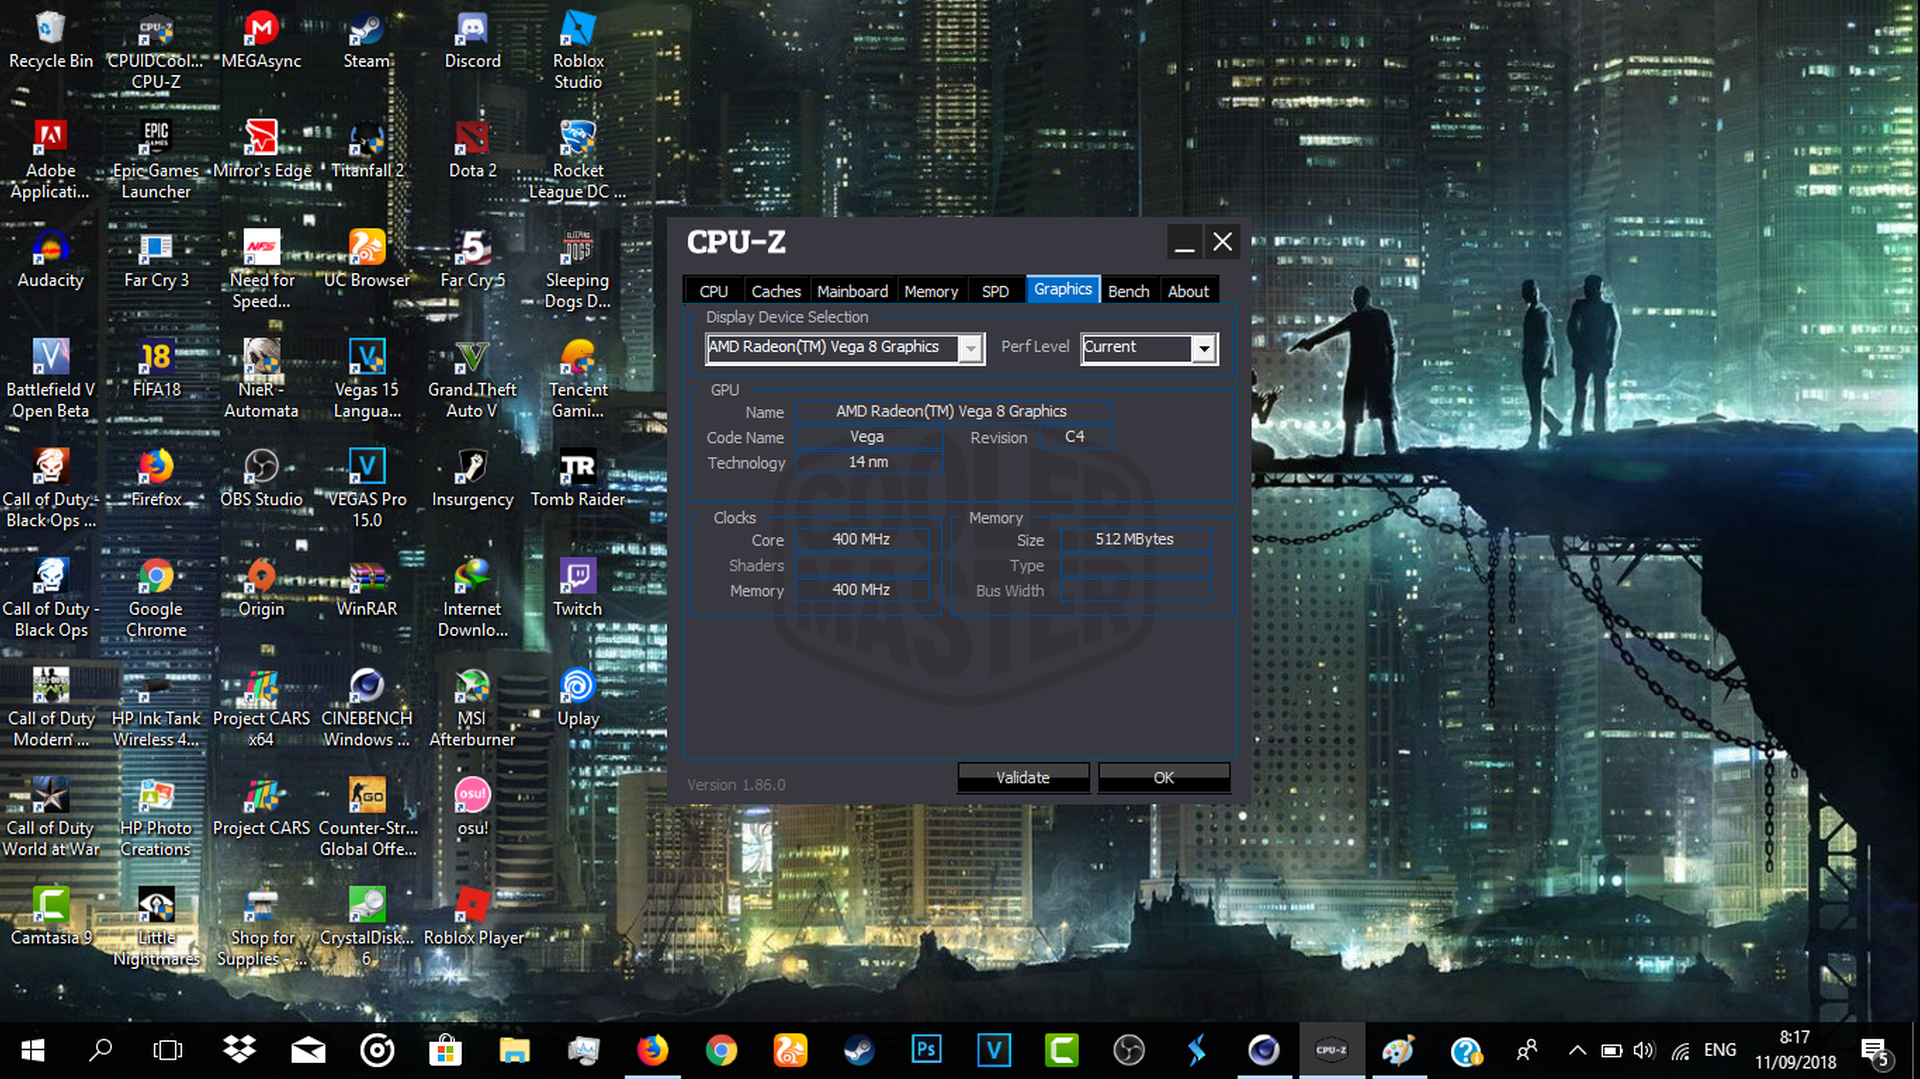The width and height of the screenshot is (1920, 1079).
Task: Launch Roblox Studio desktop icon
Action: pyautogui.click(x=578, y=50)
